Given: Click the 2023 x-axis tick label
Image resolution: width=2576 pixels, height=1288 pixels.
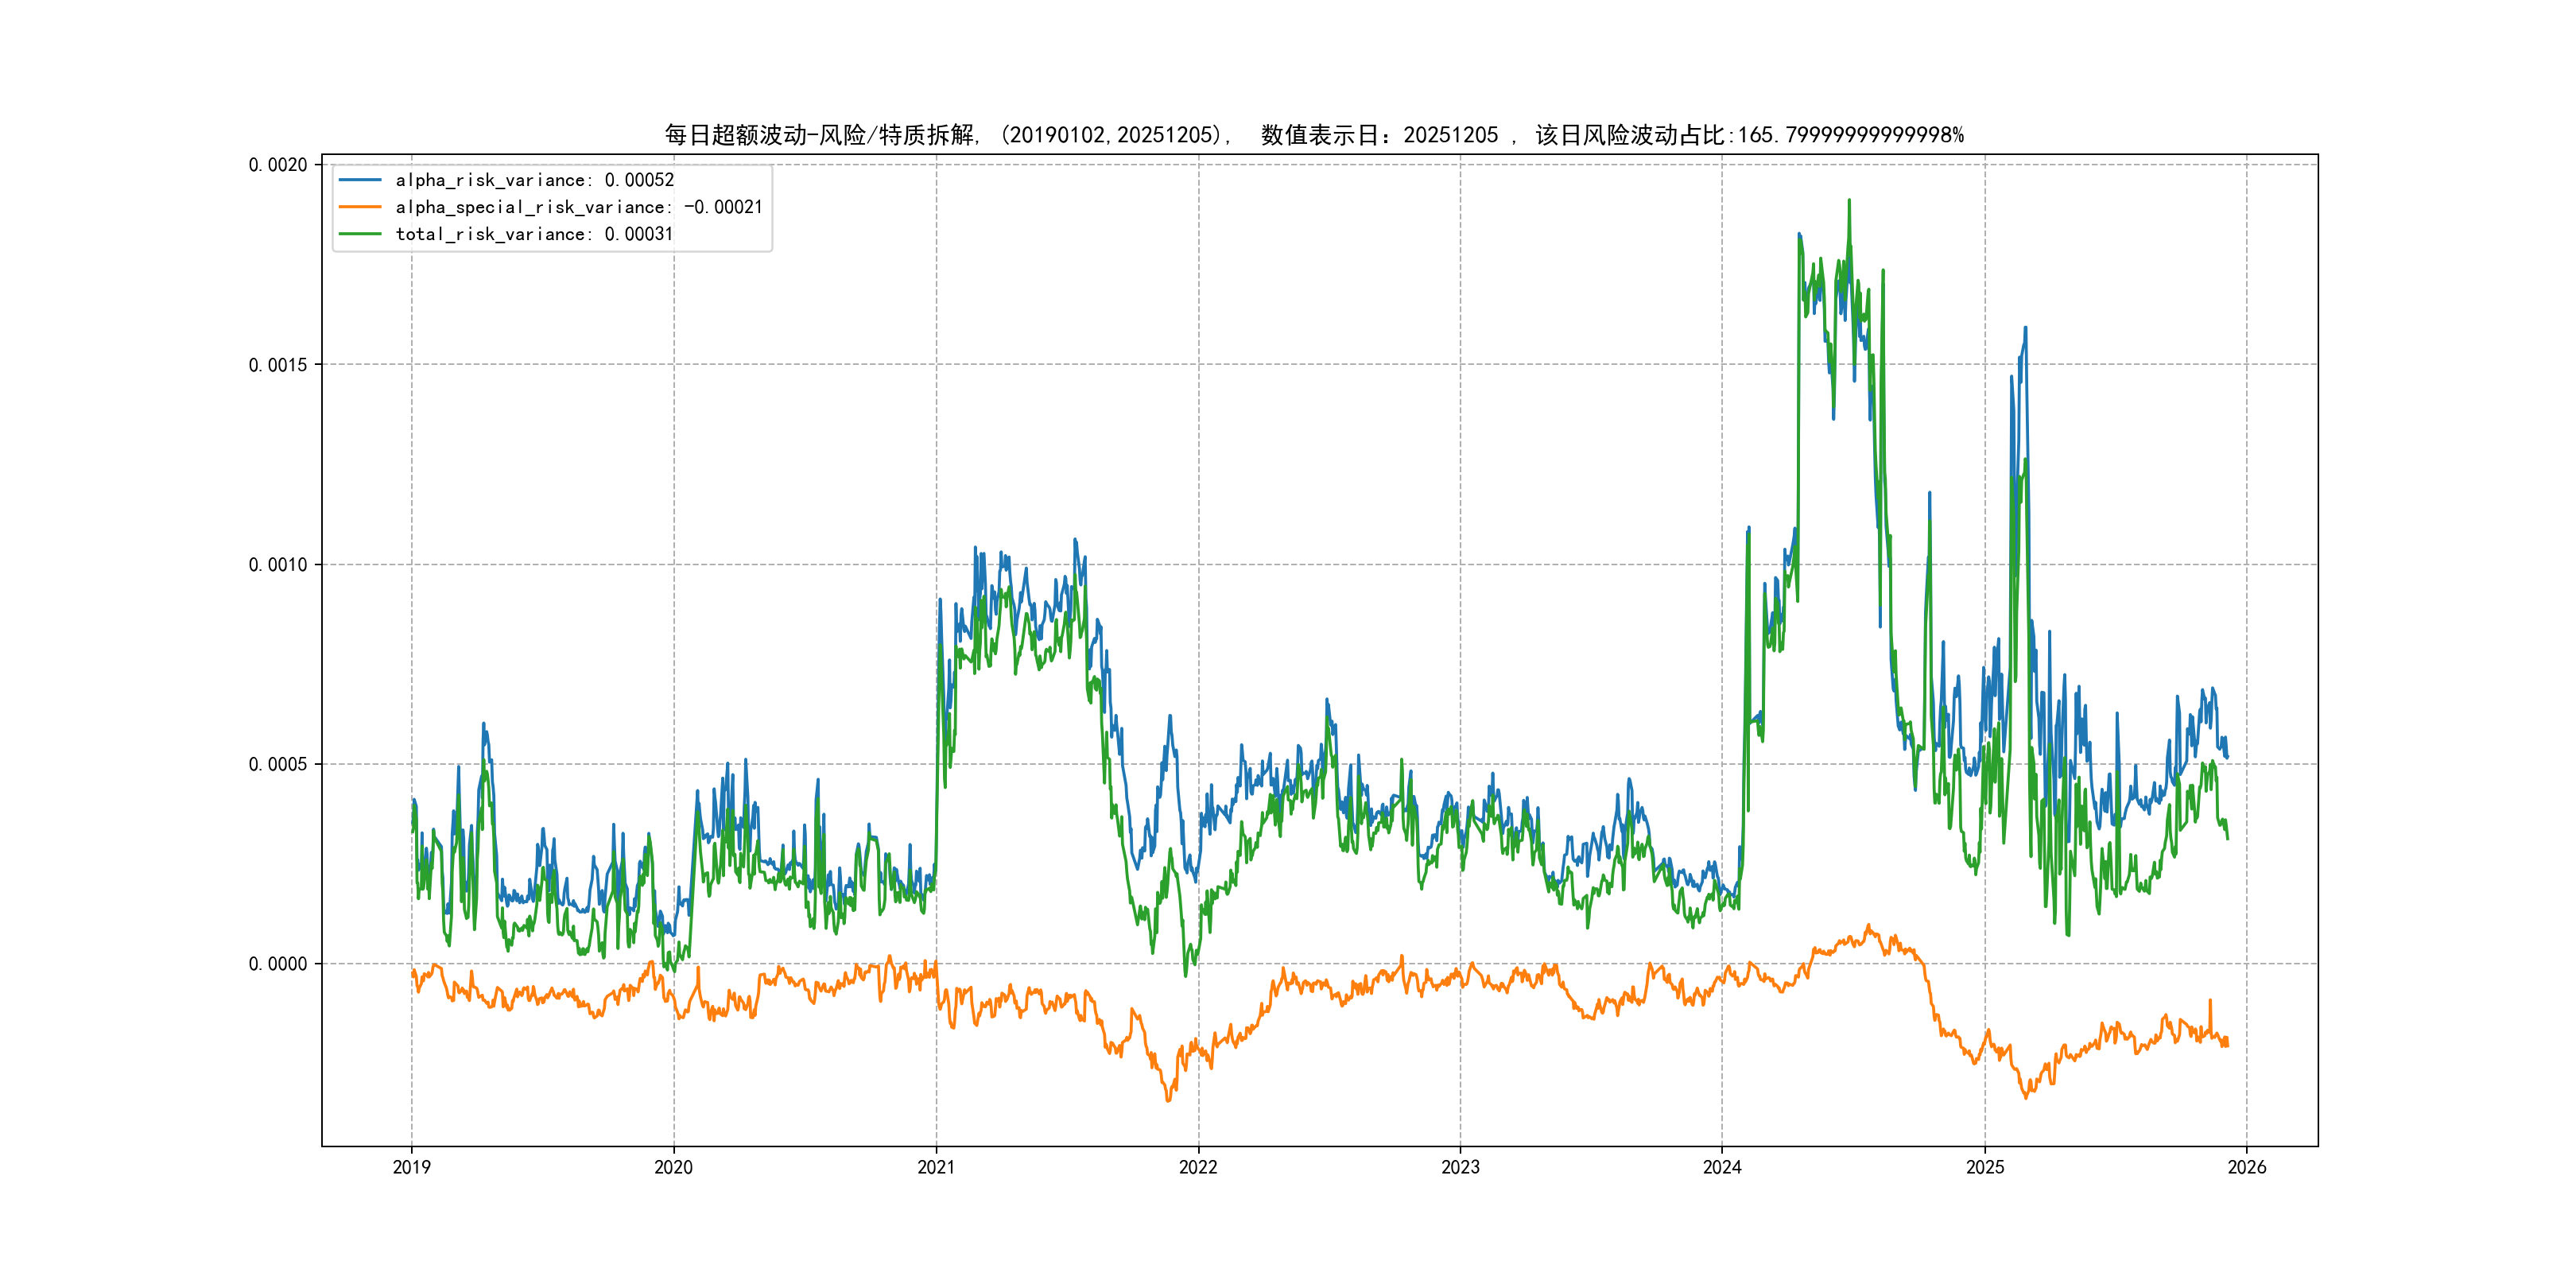Looking at the screenshot, I should pos(1460,1167).
